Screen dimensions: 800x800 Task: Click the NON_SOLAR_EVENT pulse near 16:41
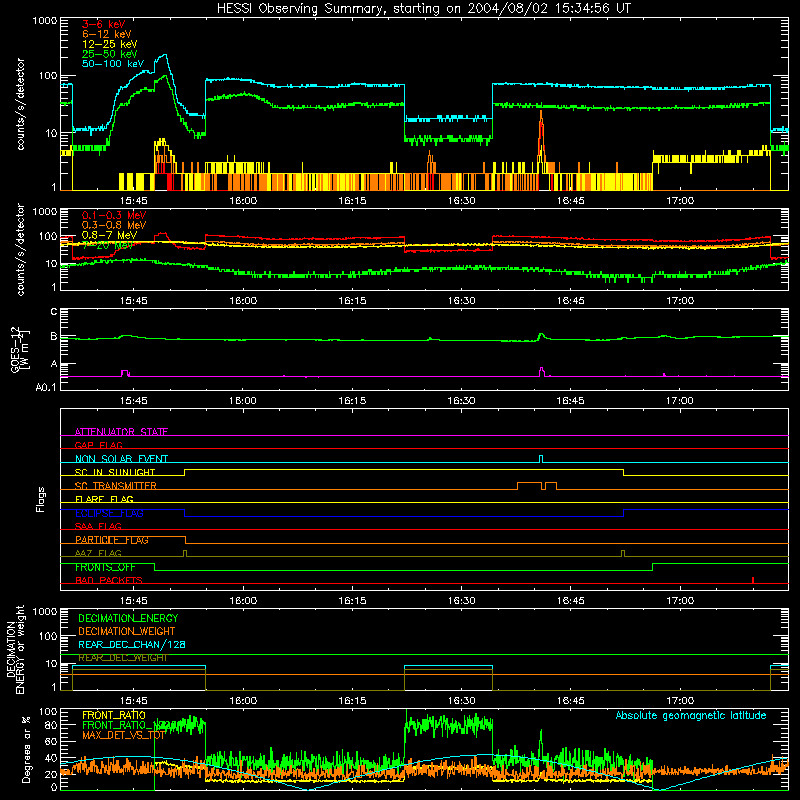(x=541, y=459)
